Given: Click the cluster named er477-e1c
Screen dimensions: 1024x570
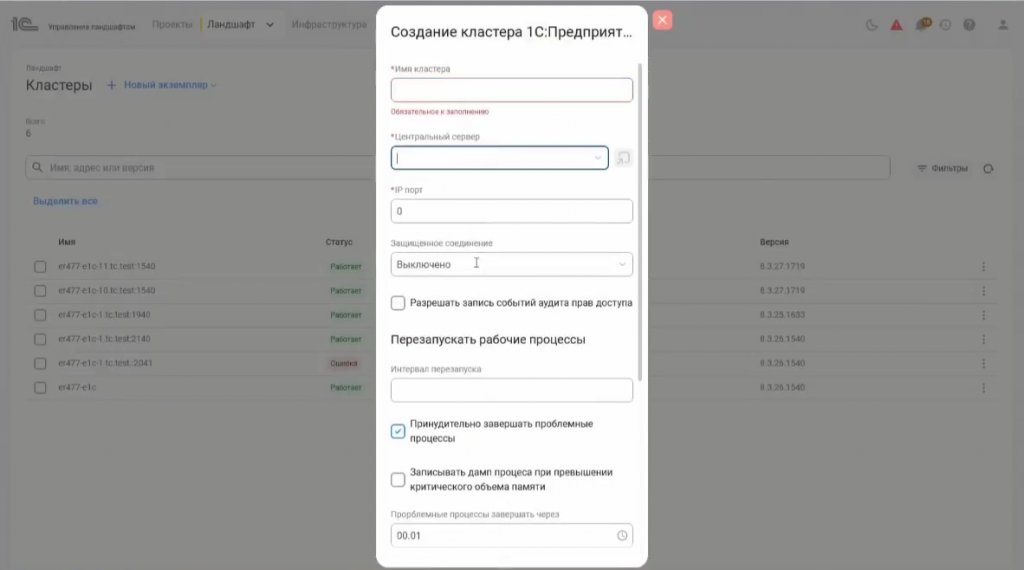Looking at the screenshot, I should [77, 387].
